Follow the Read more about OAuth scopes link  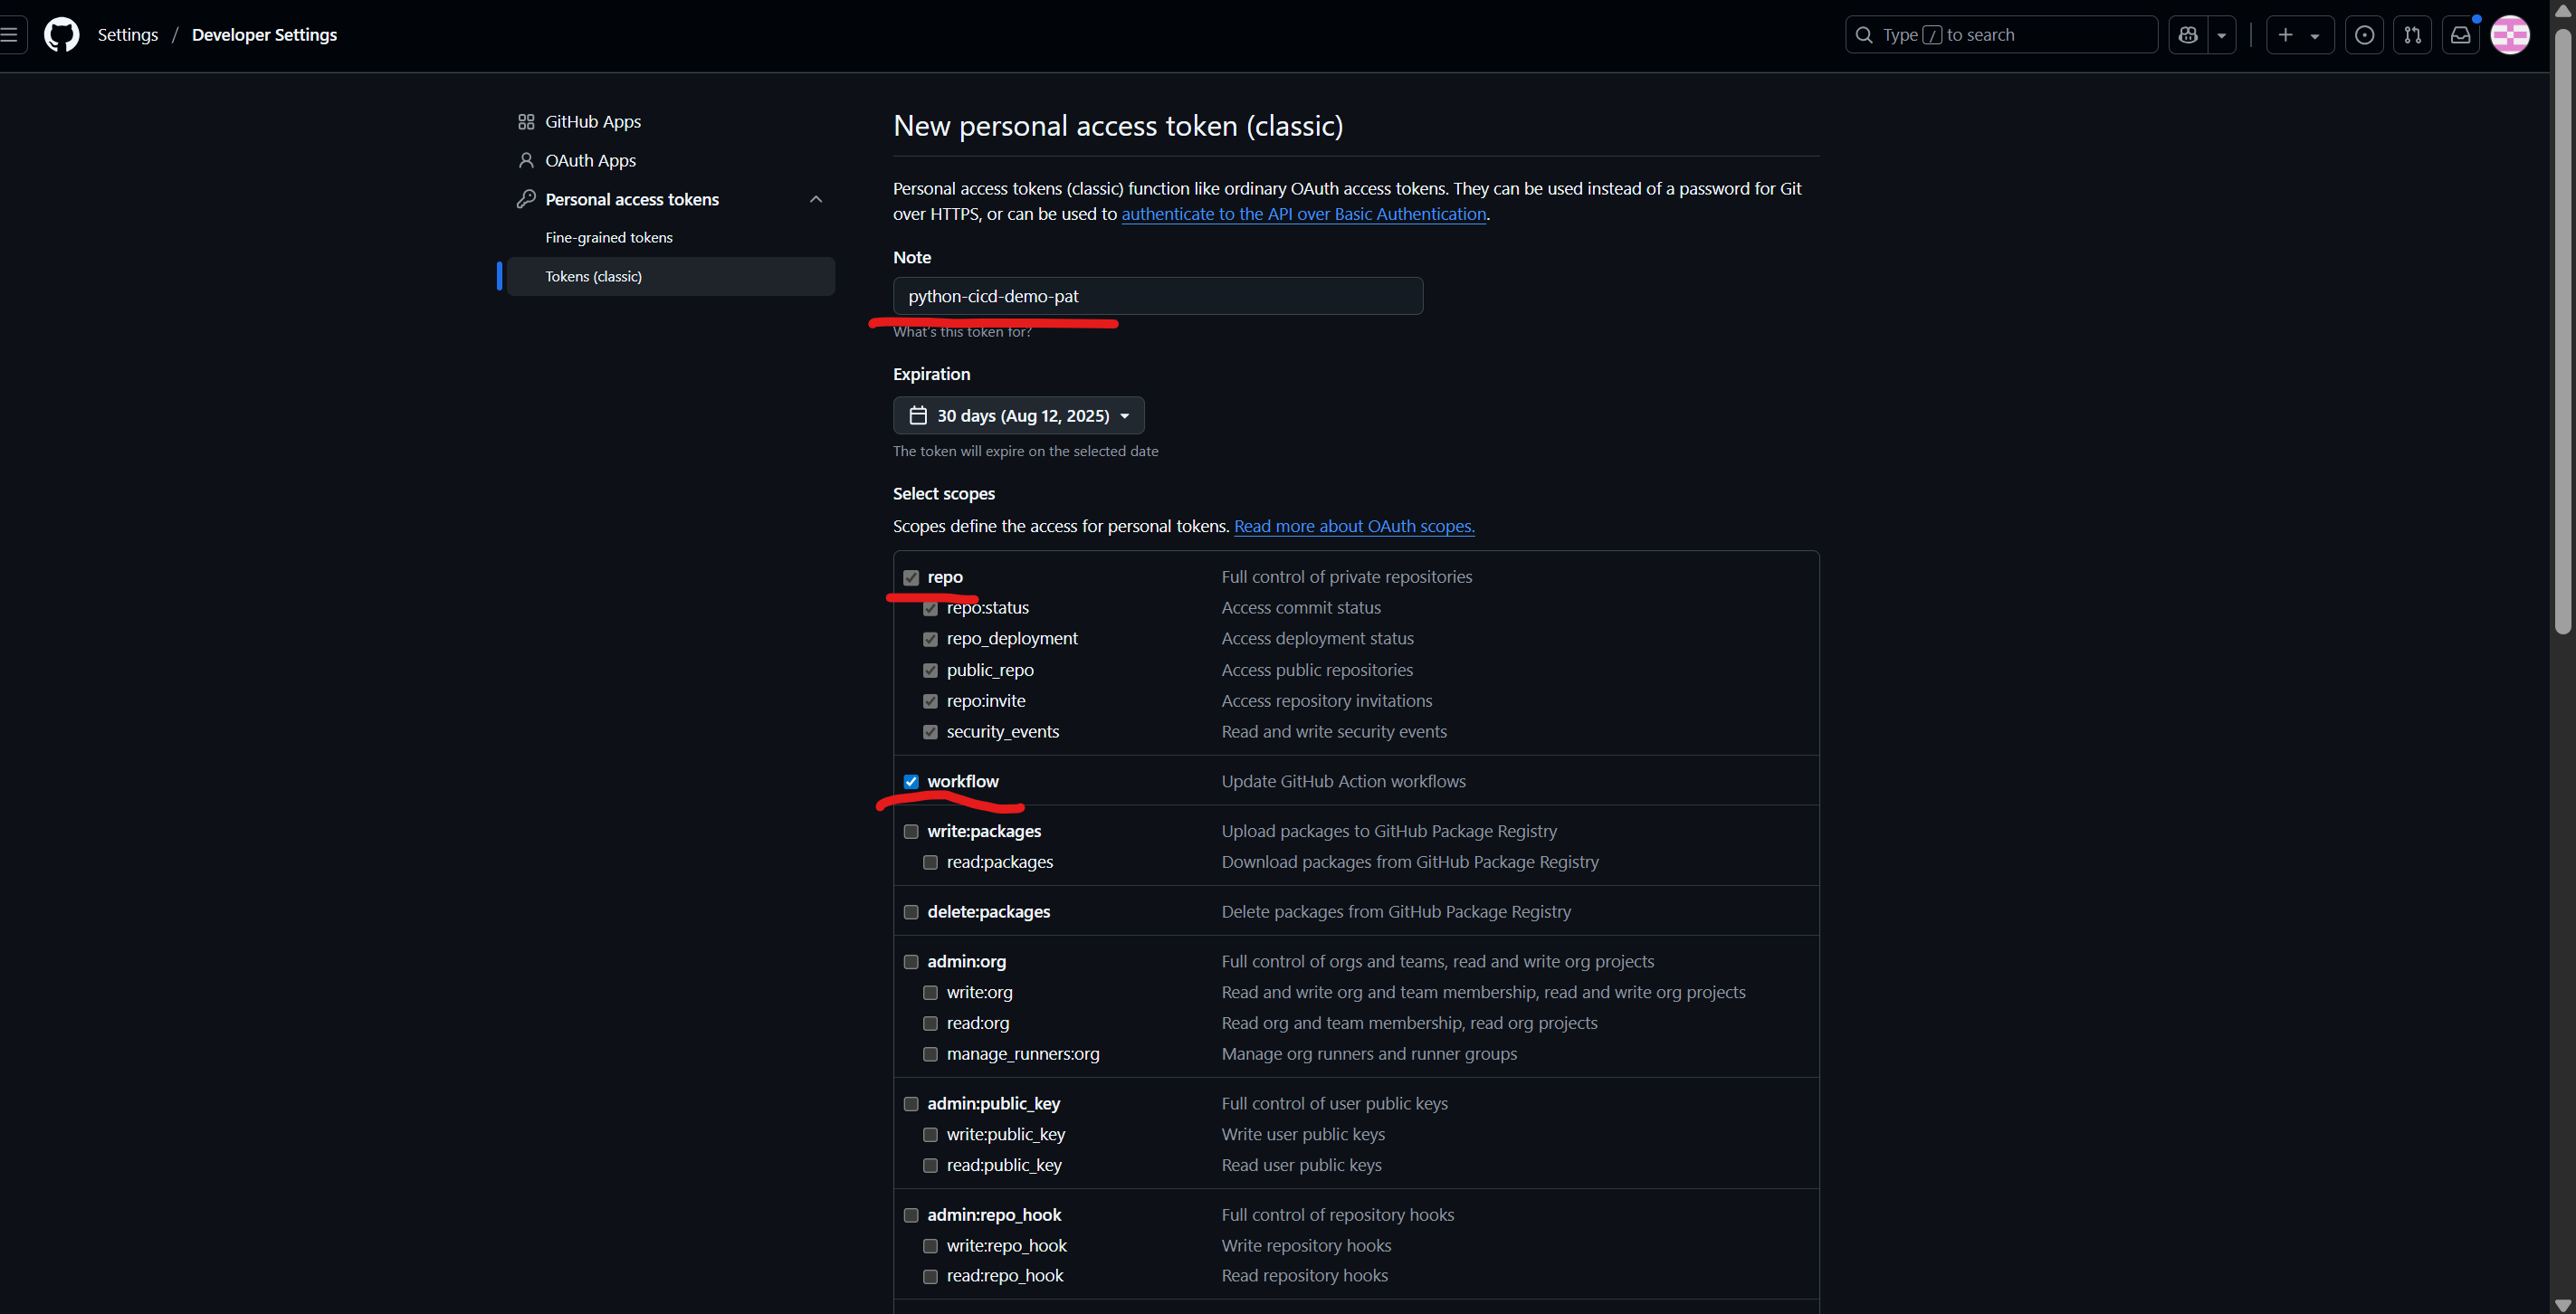coord(1354,526)
